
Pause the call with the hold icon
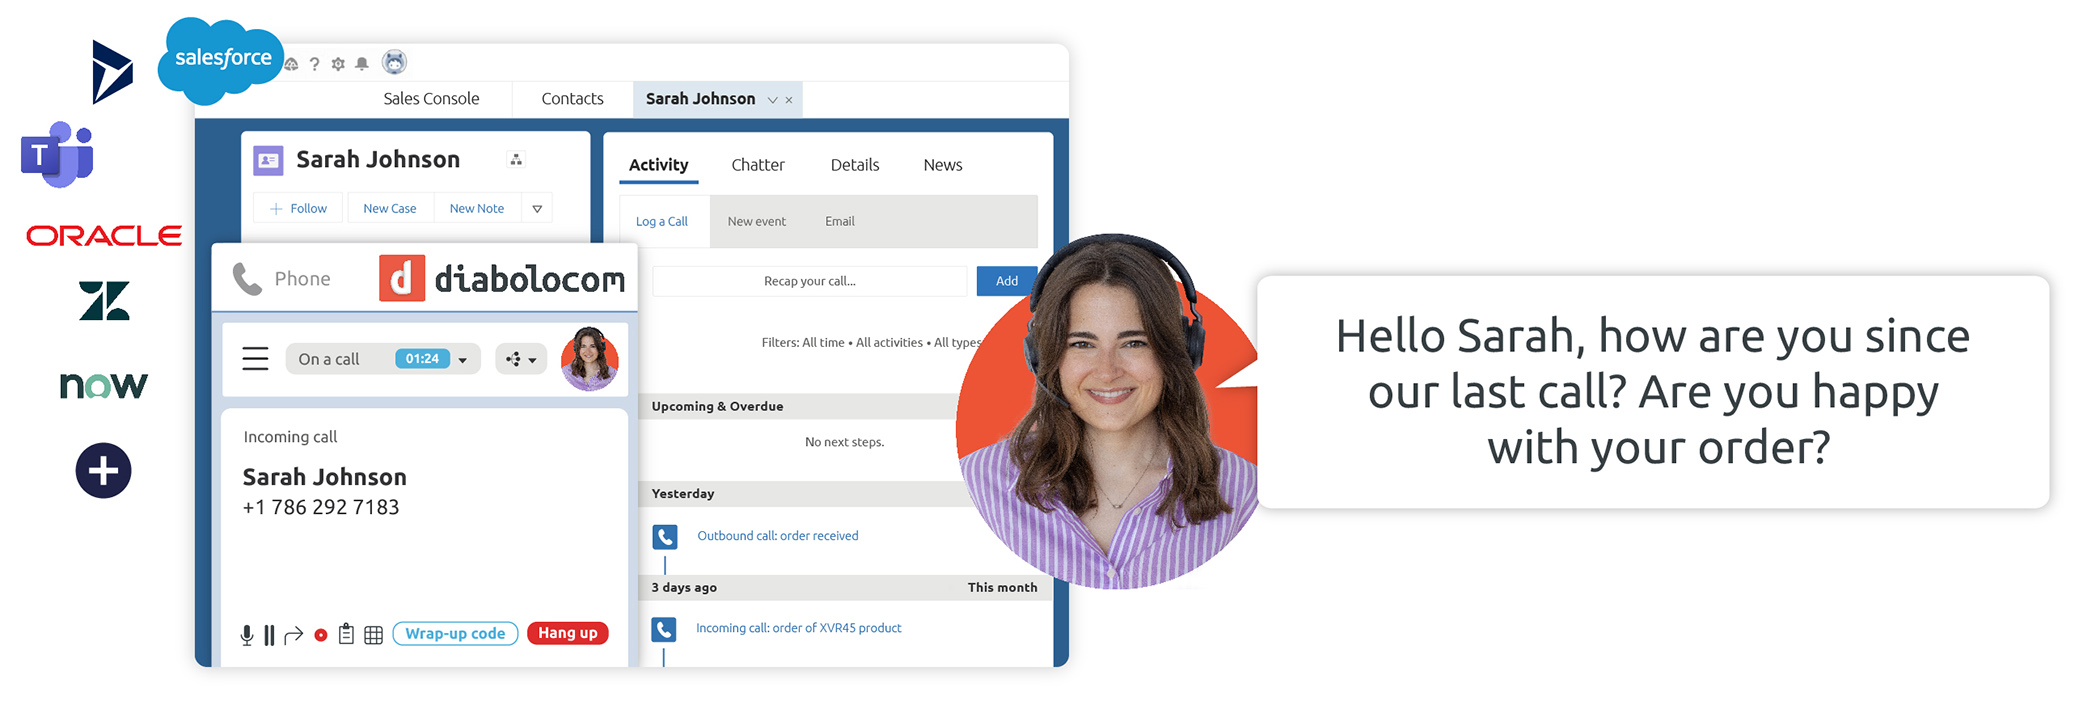pos(269,635)
